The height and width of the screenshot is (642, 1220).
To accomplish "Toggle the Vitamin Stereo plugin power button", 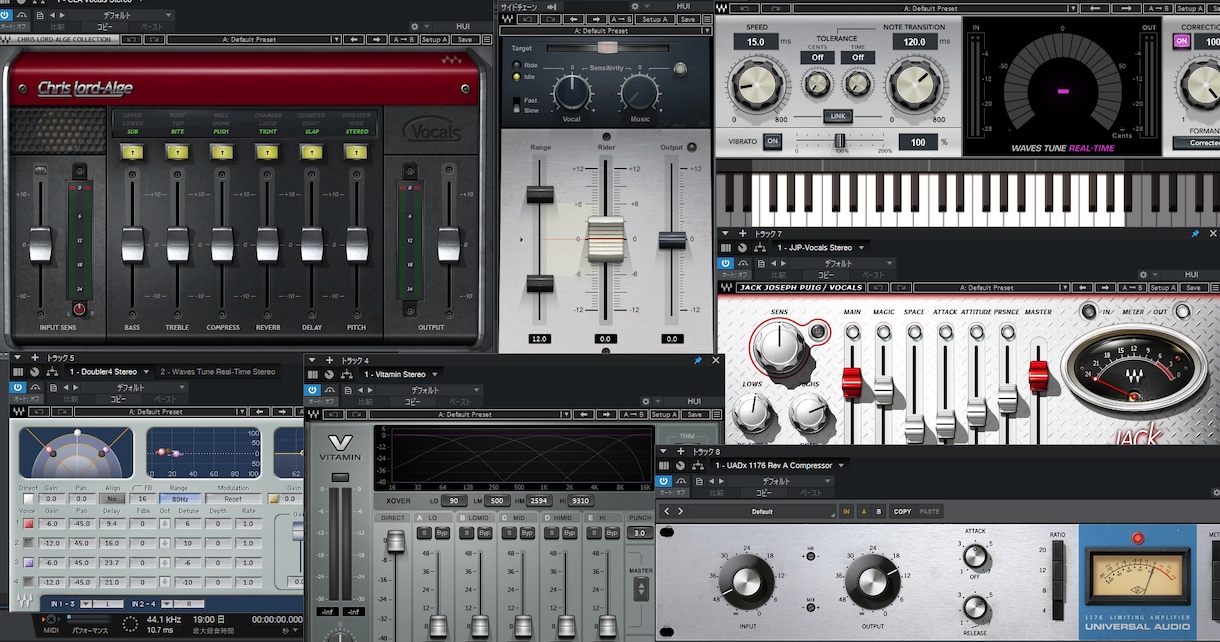I will click(312, 388).
